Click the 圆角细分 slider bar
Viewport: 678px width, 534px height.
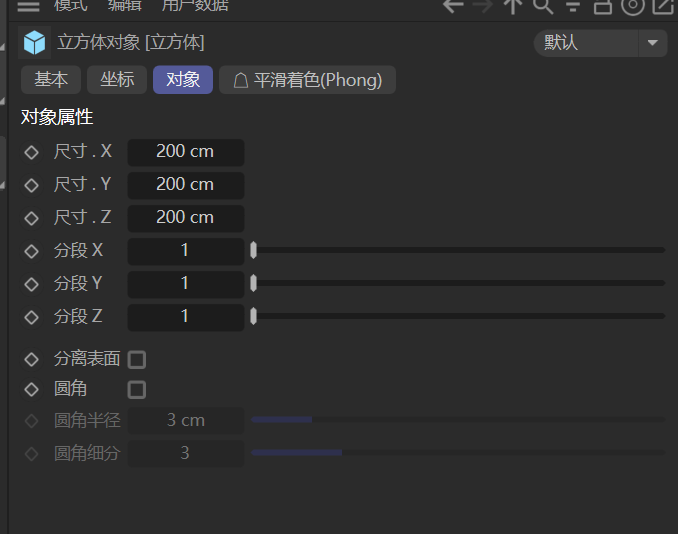click(x=458, y=452)
